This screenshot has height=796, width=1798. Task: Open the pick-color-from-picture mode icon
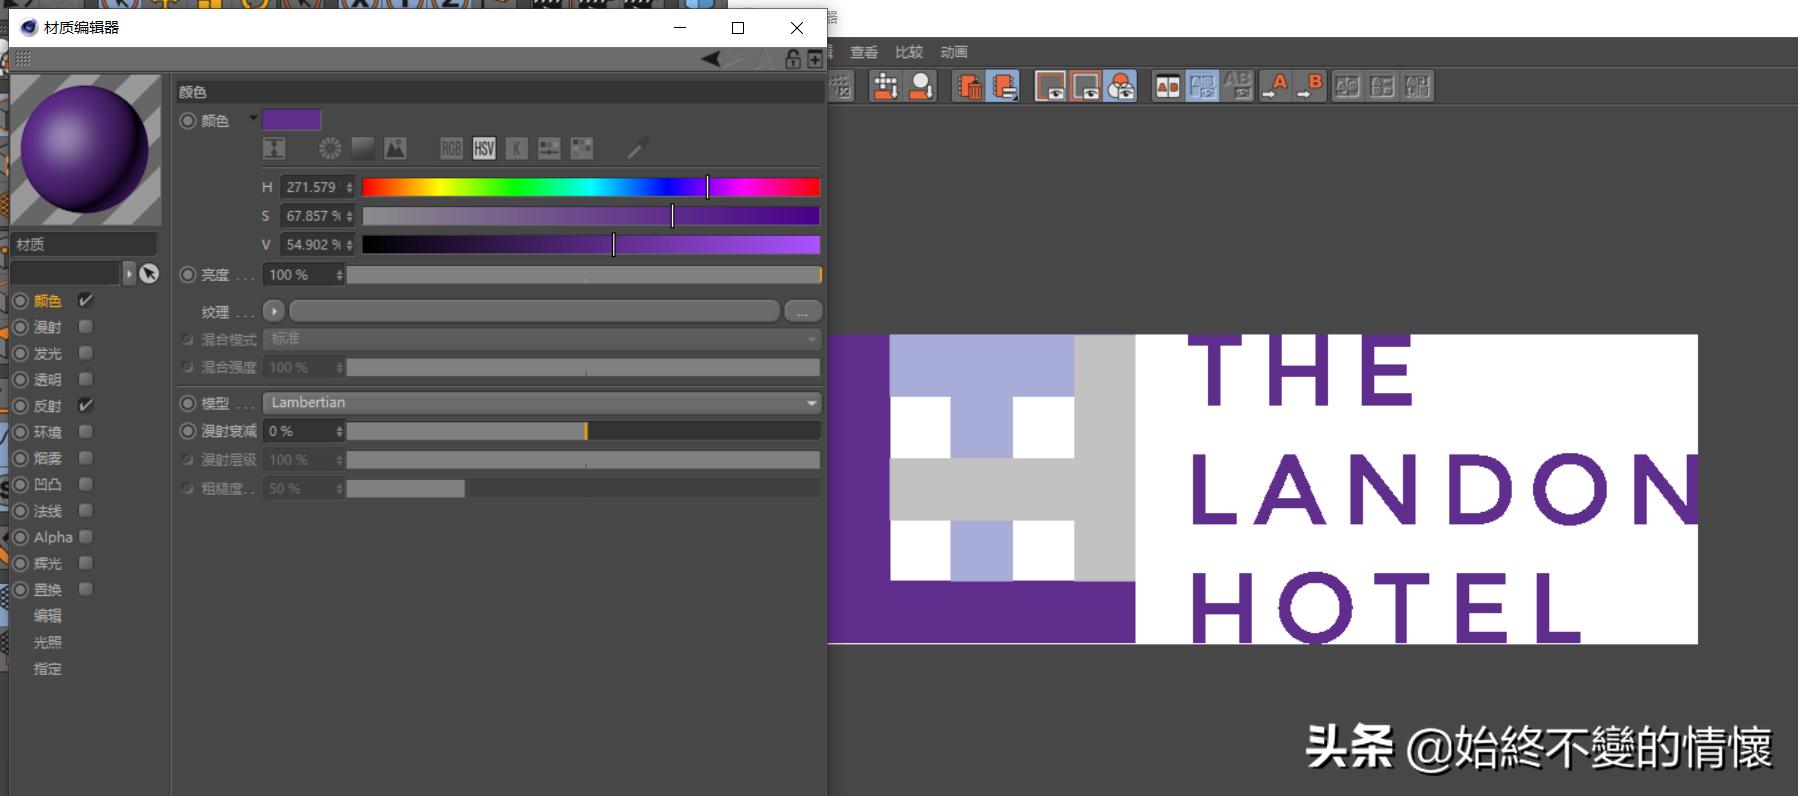tap(396, 149)
